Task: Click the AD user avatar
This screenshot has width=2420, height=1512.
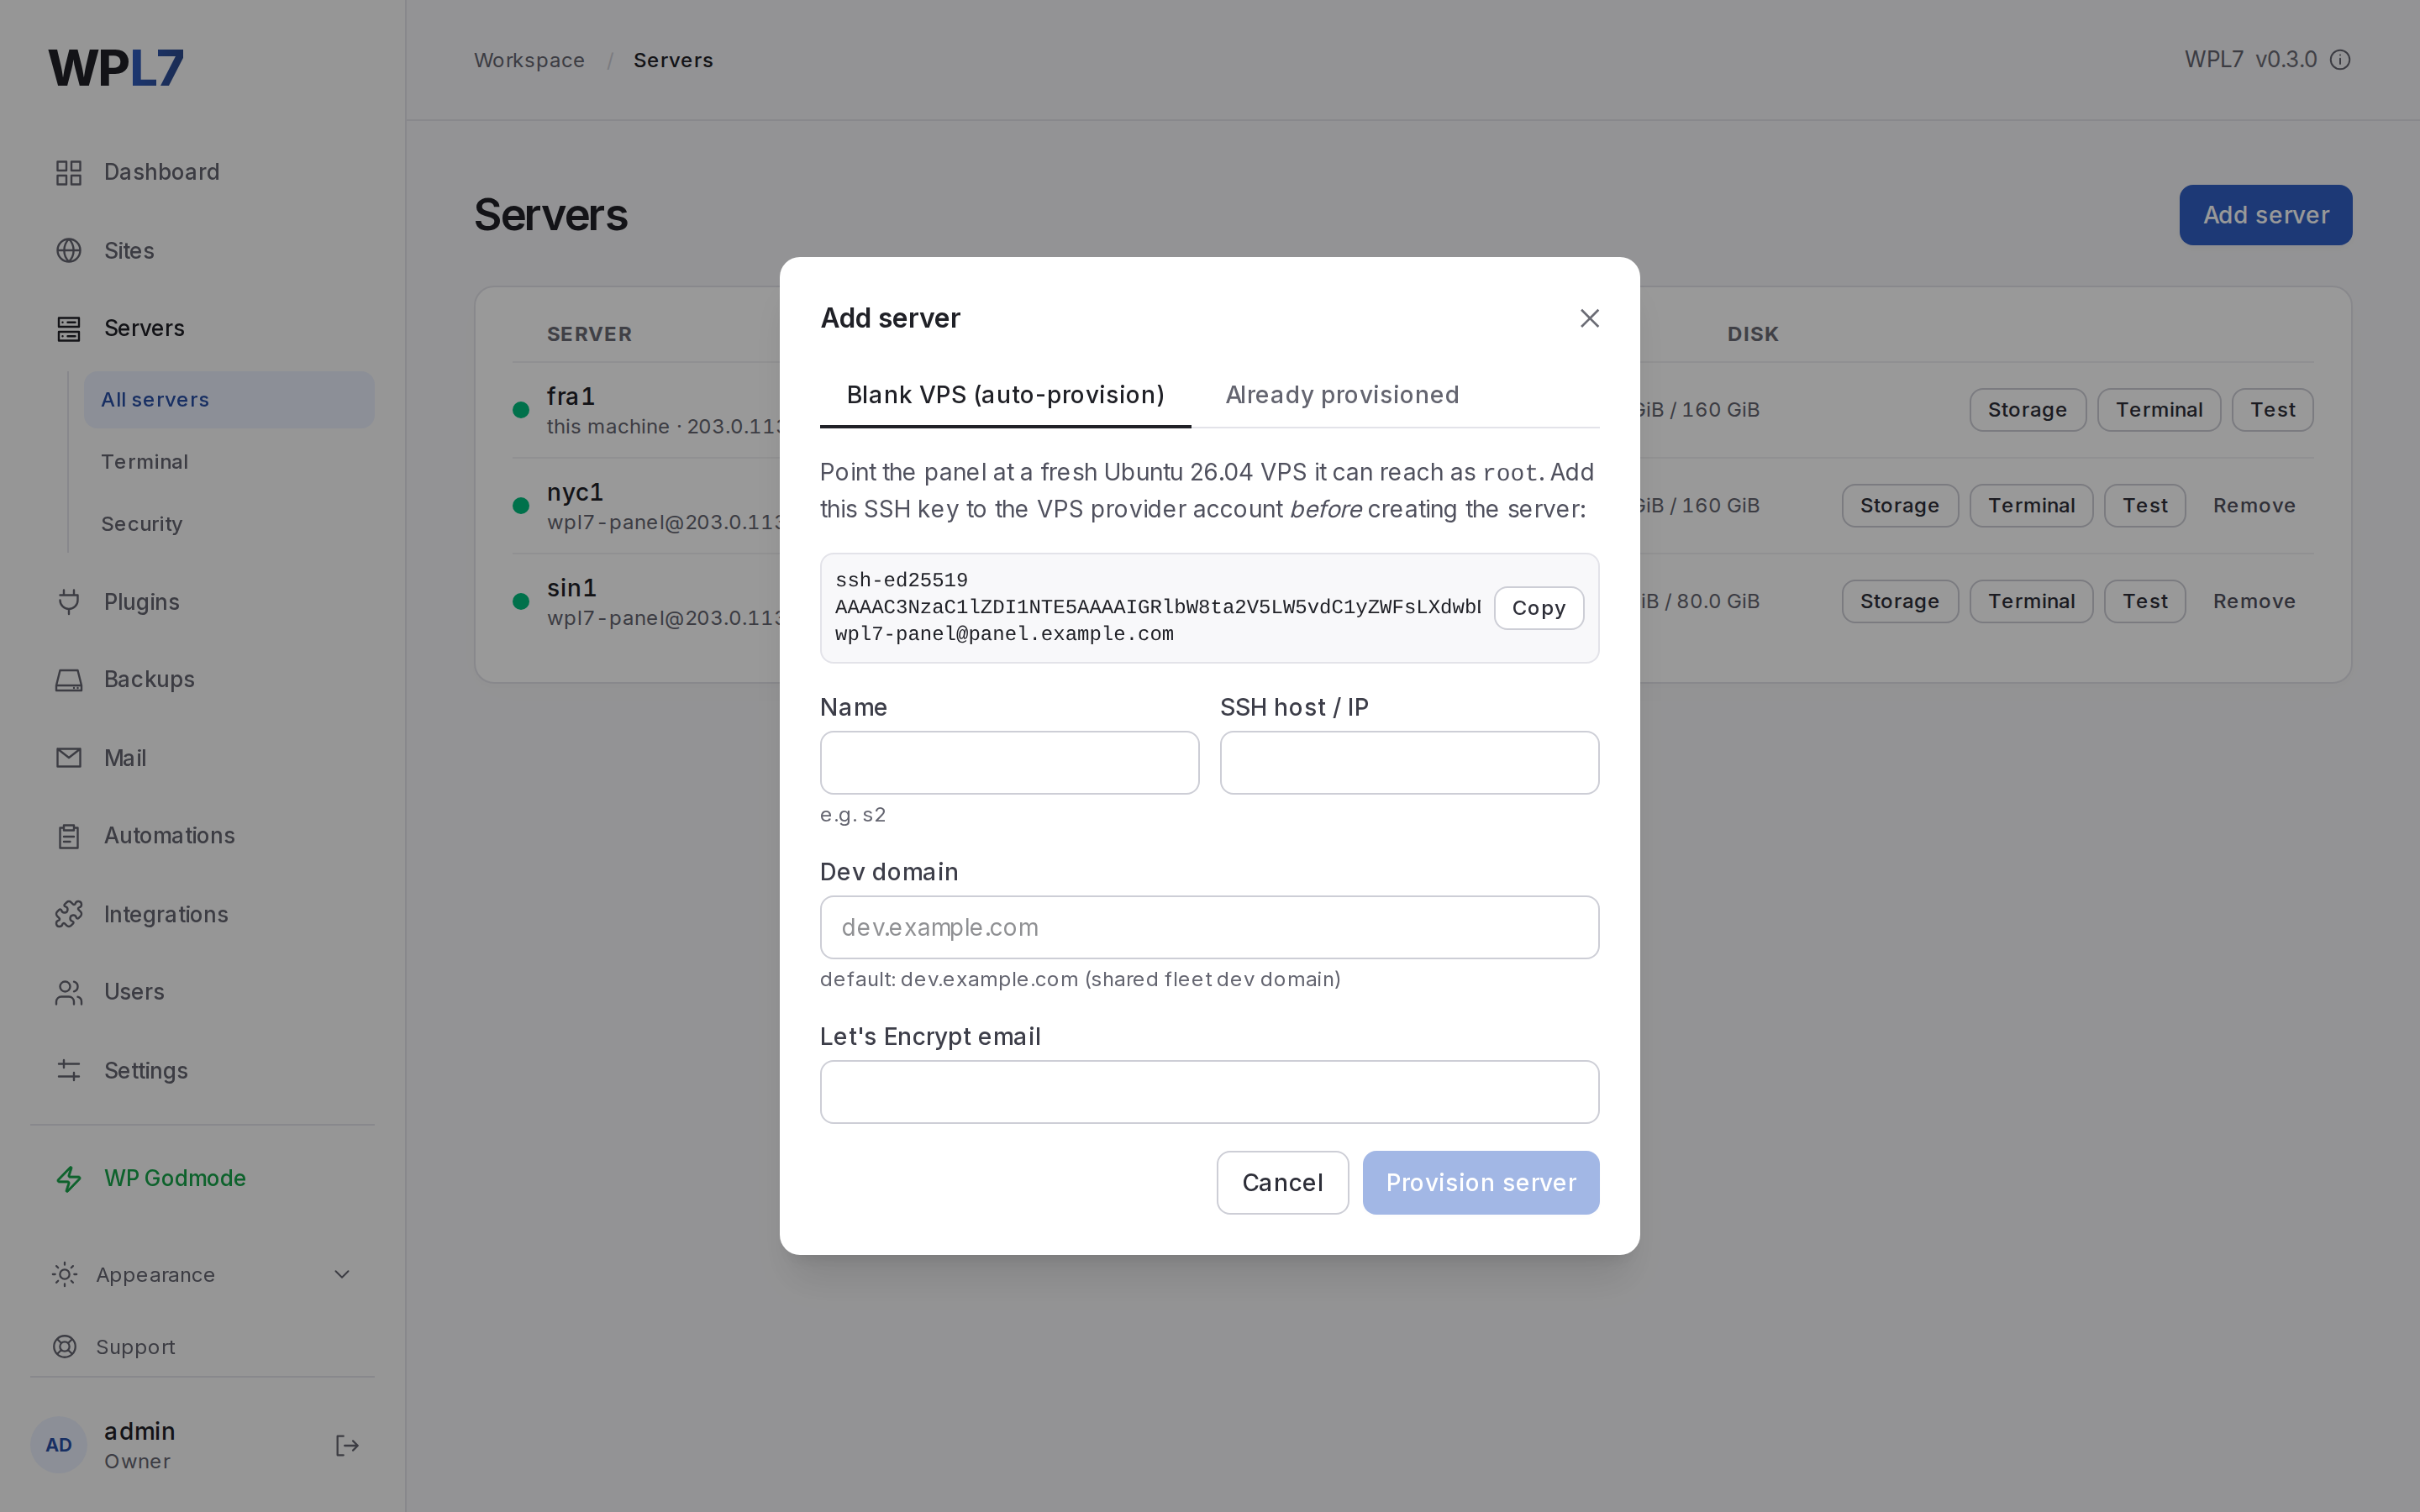Action: (x=58, y=1445)
